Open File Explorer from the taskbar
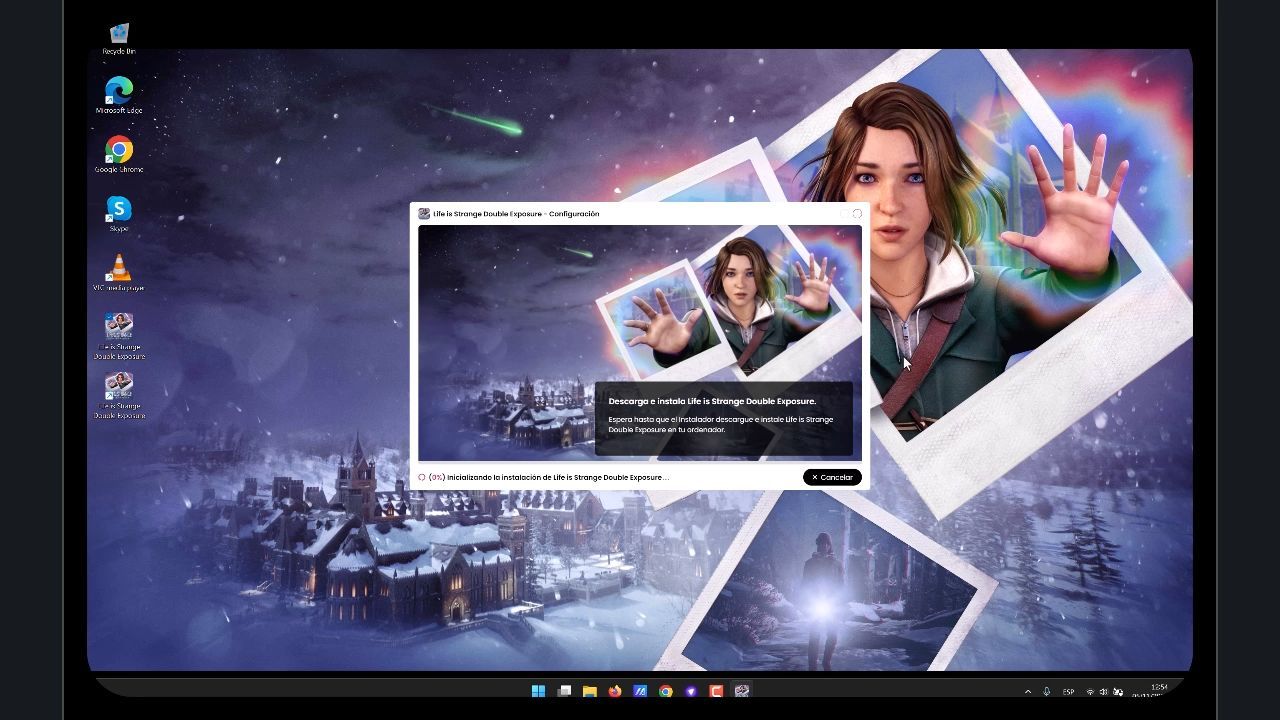This screenshot has width=1280, height=720. pos(590,691)
